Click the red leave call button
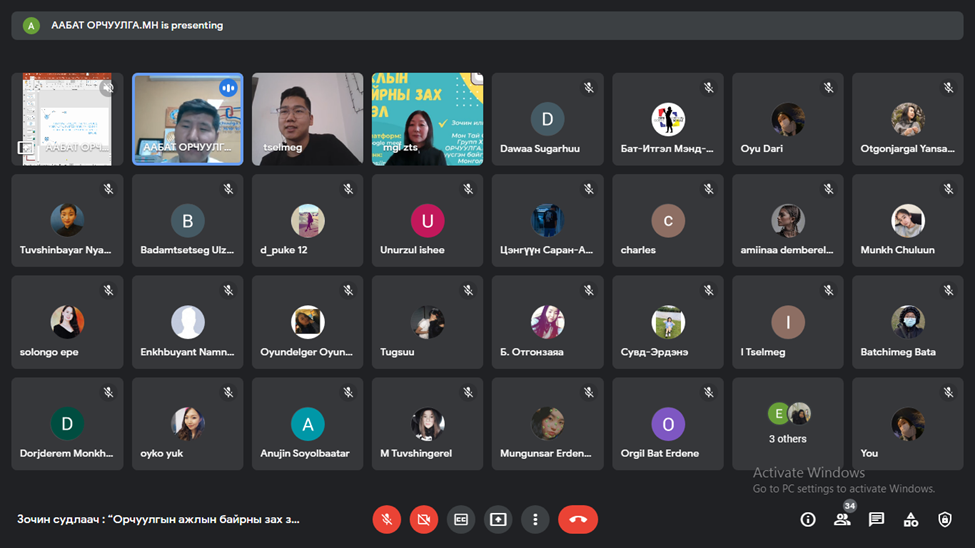Image resolution: width=975 pixels, height=548 pixels. tap(578, 519)
